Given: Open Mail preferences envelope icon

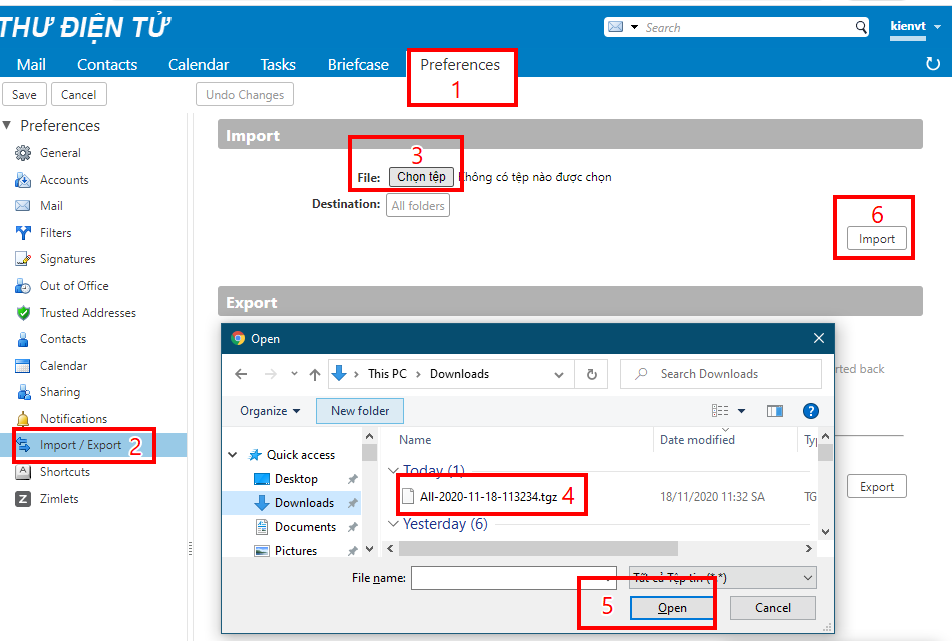Looking at the screenshot, I should (23, 206).
